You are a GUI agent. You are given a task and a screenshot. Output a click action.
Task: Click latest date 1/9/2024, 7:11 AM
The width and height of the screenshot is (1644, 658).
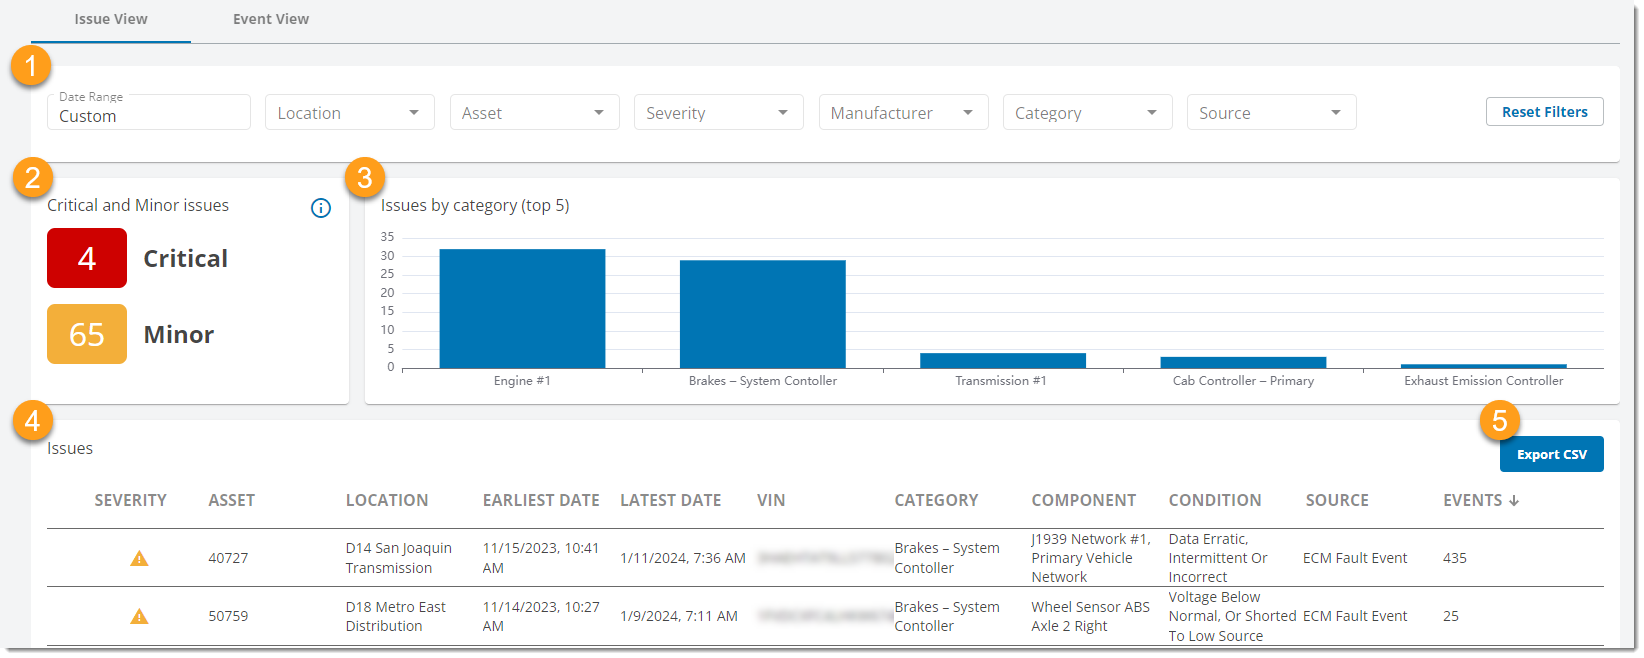[679, 616]
